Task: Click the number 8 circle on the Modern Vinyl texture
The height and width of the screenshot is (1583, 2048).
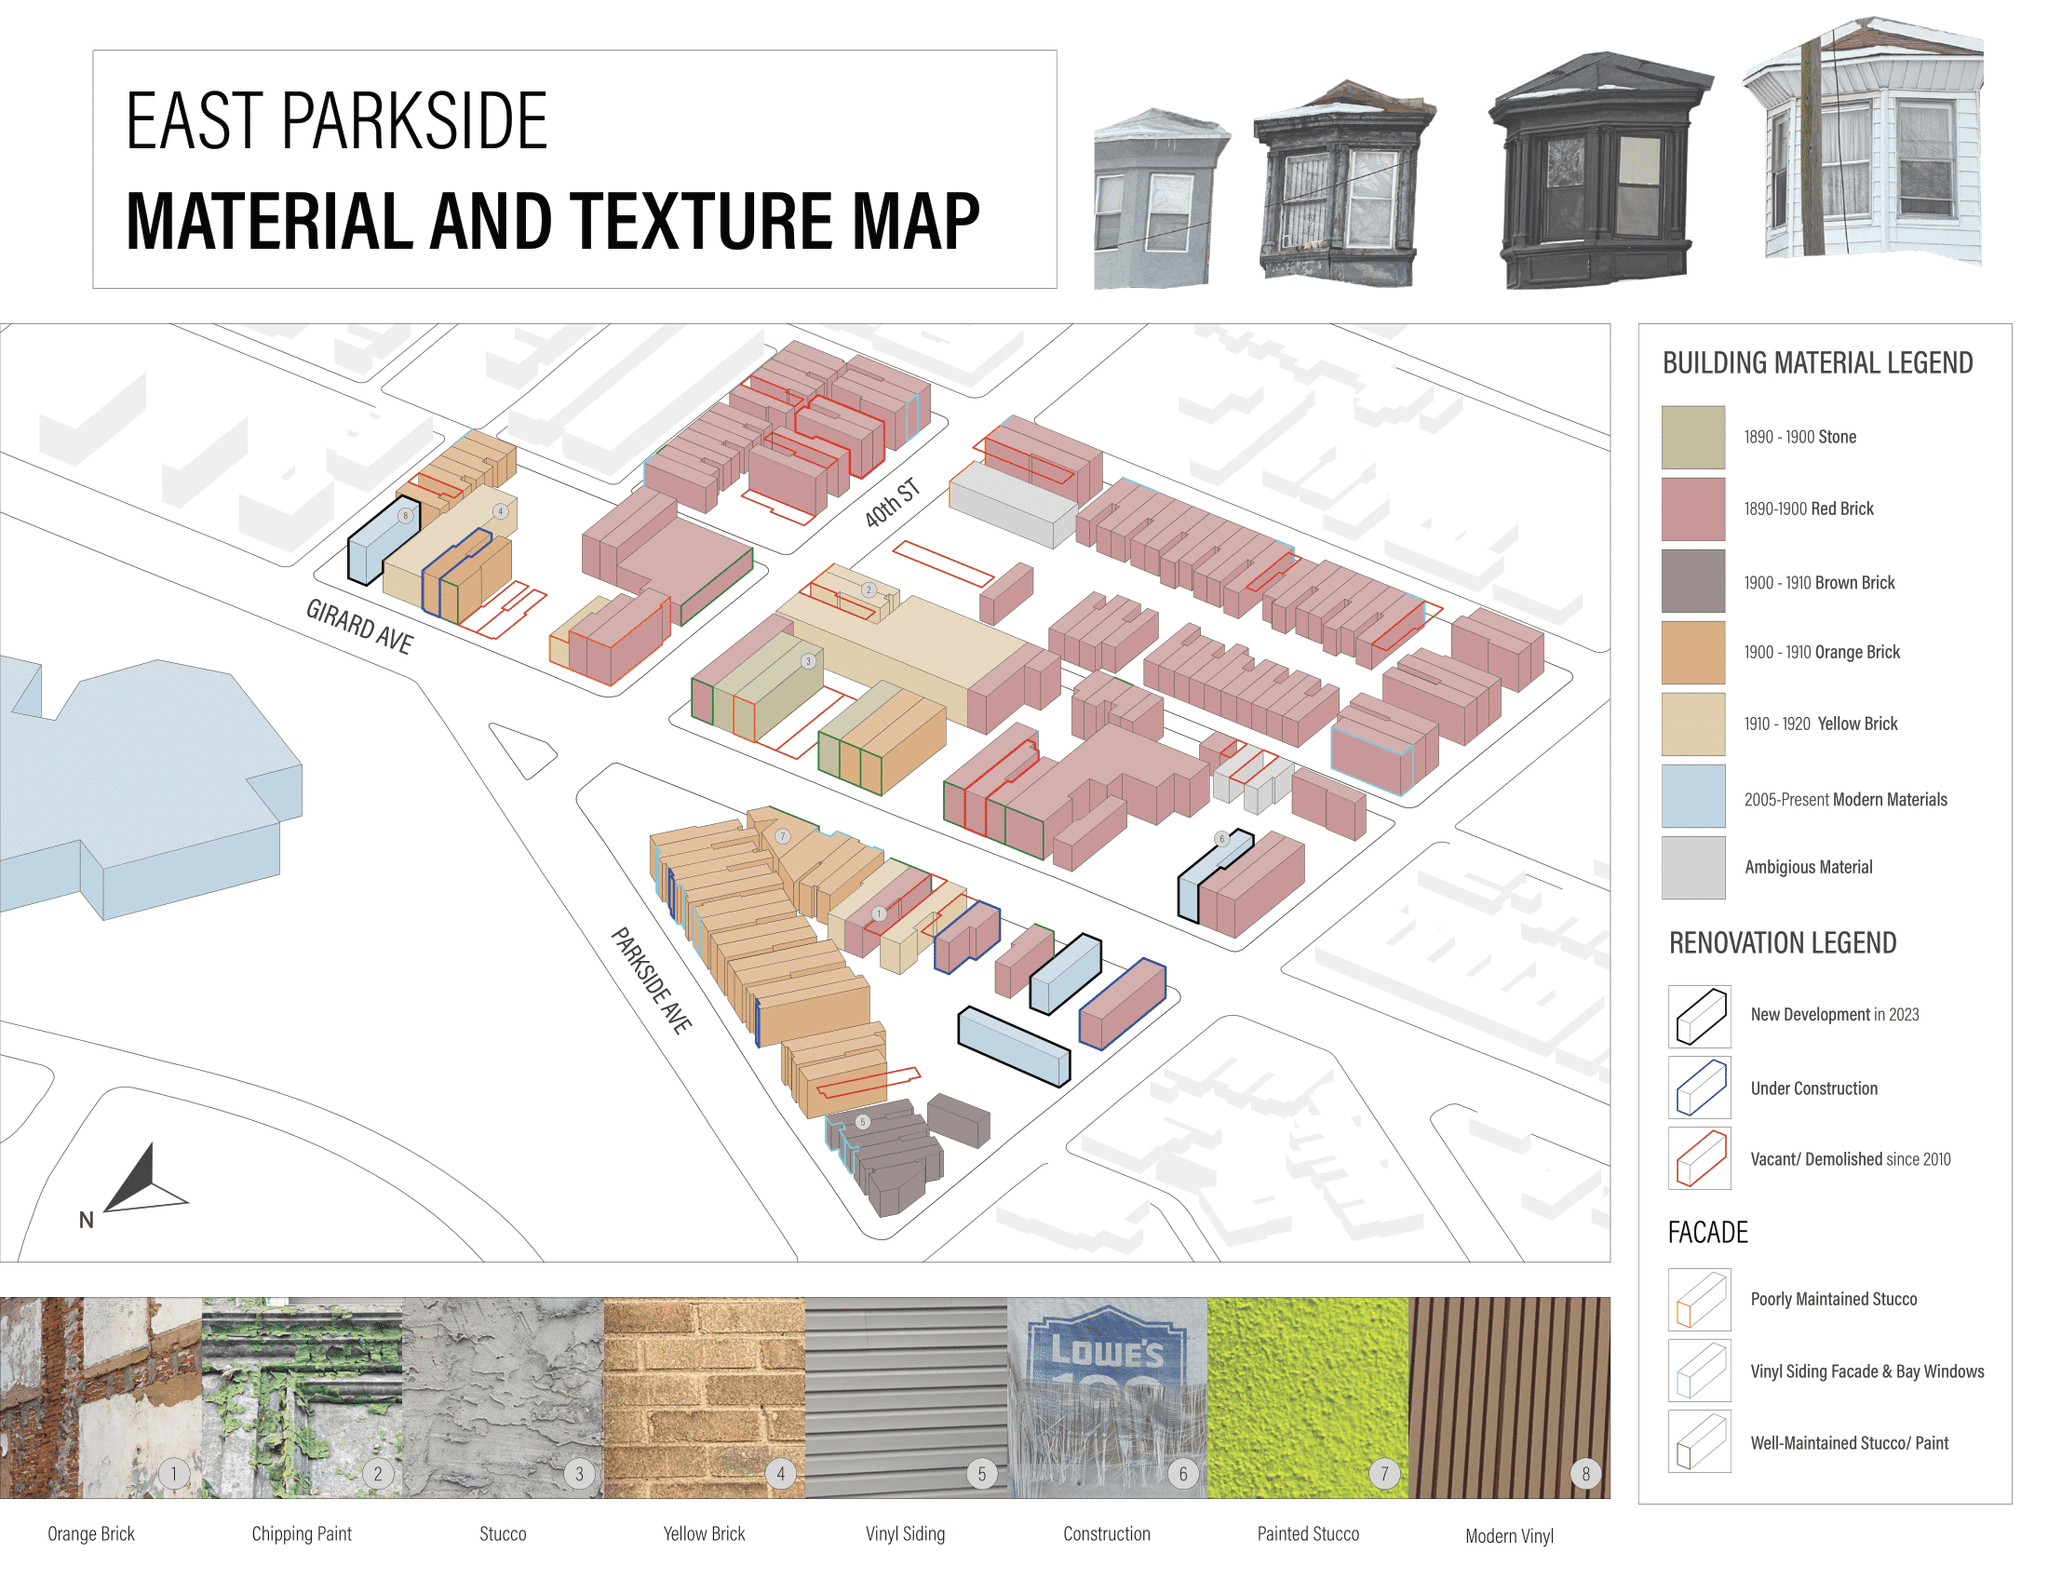Action: (x=1585, y=1472)
